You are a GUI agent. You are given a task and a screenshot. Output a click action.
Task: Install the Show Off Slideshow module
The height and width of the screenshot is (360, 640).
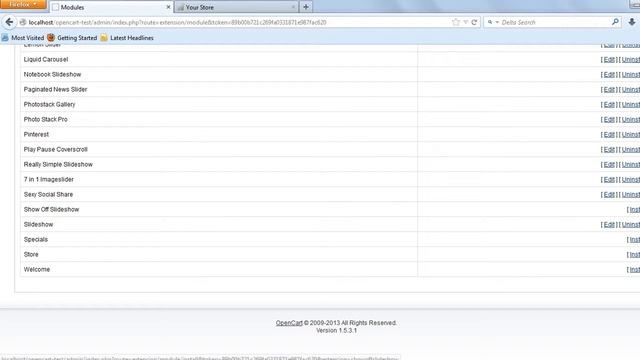pos(635,210)
